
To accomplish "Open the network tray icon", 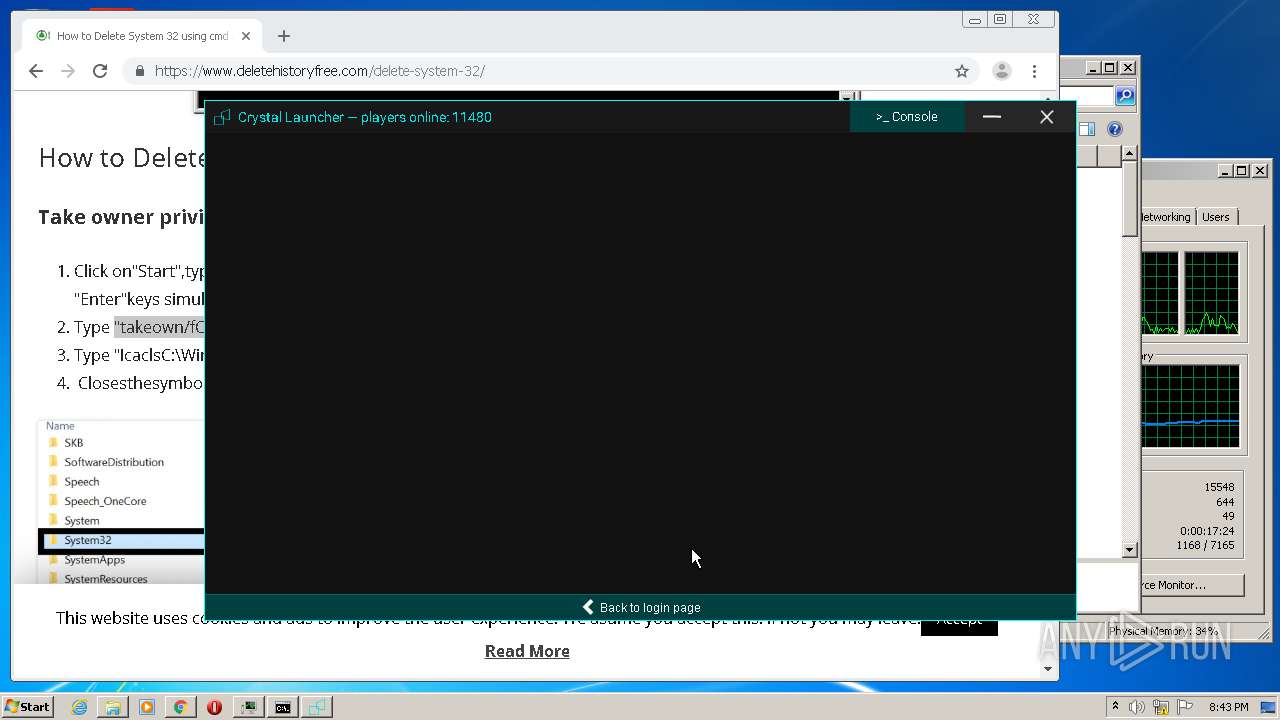I will (1160, 707).
